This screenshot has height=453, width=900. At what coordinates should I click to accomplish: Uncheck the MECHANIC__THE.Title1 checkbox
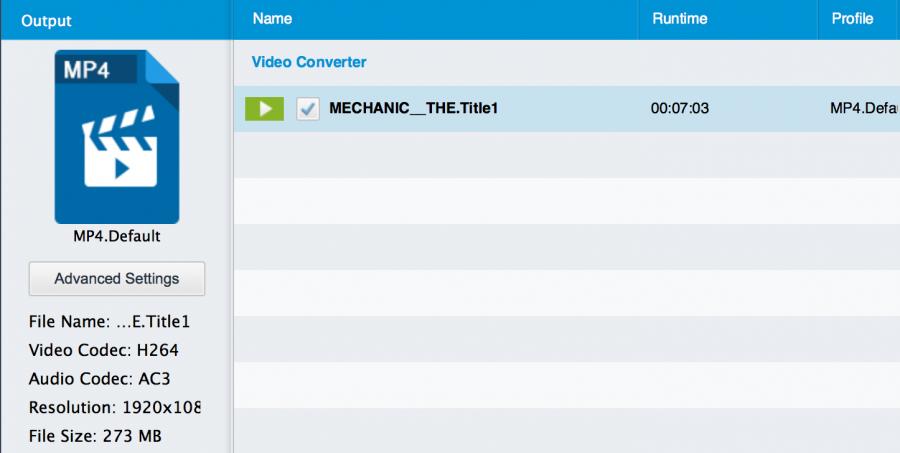308,109
